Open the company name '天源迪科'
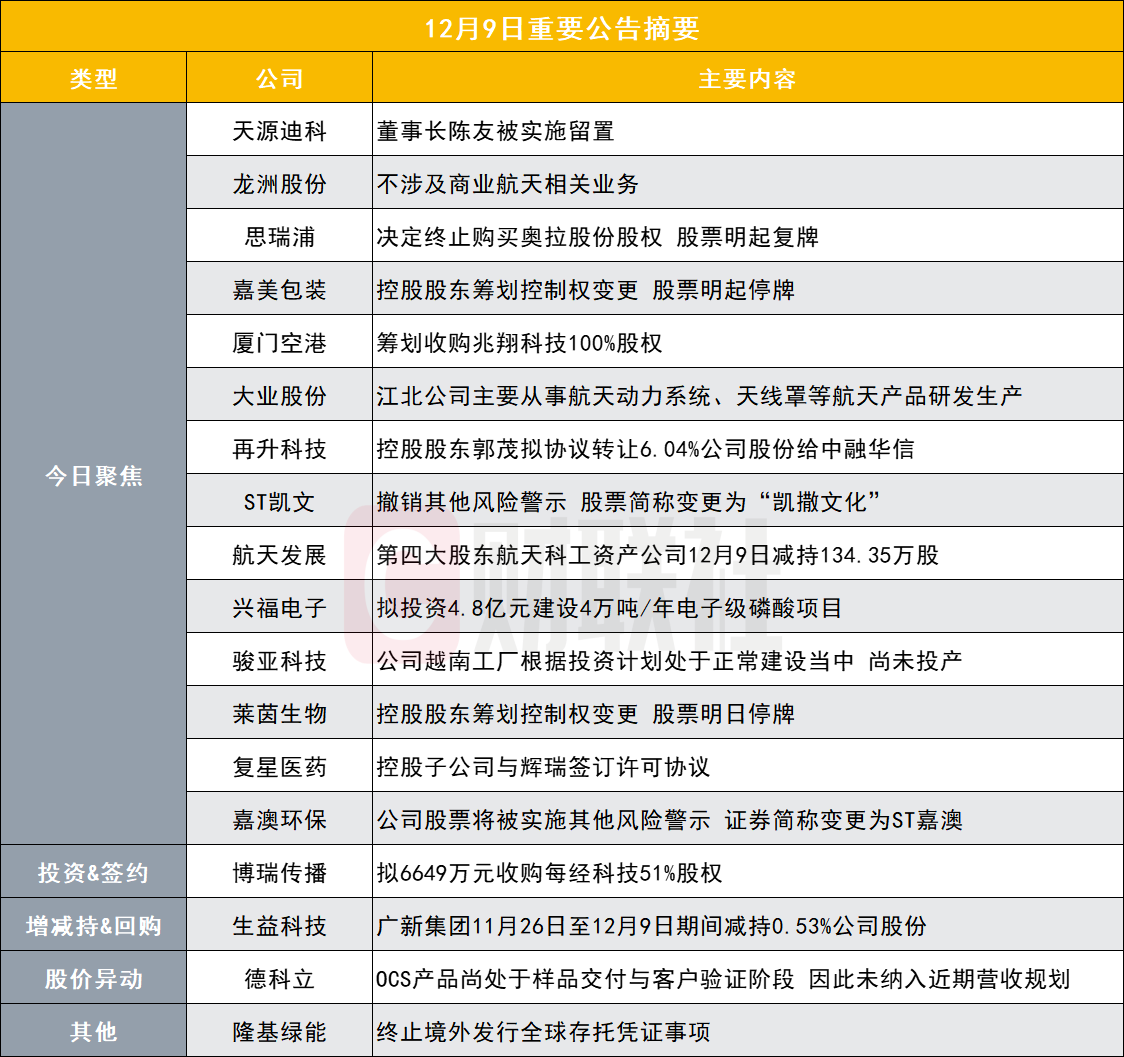1124x1057 pixels. (279, 131)
